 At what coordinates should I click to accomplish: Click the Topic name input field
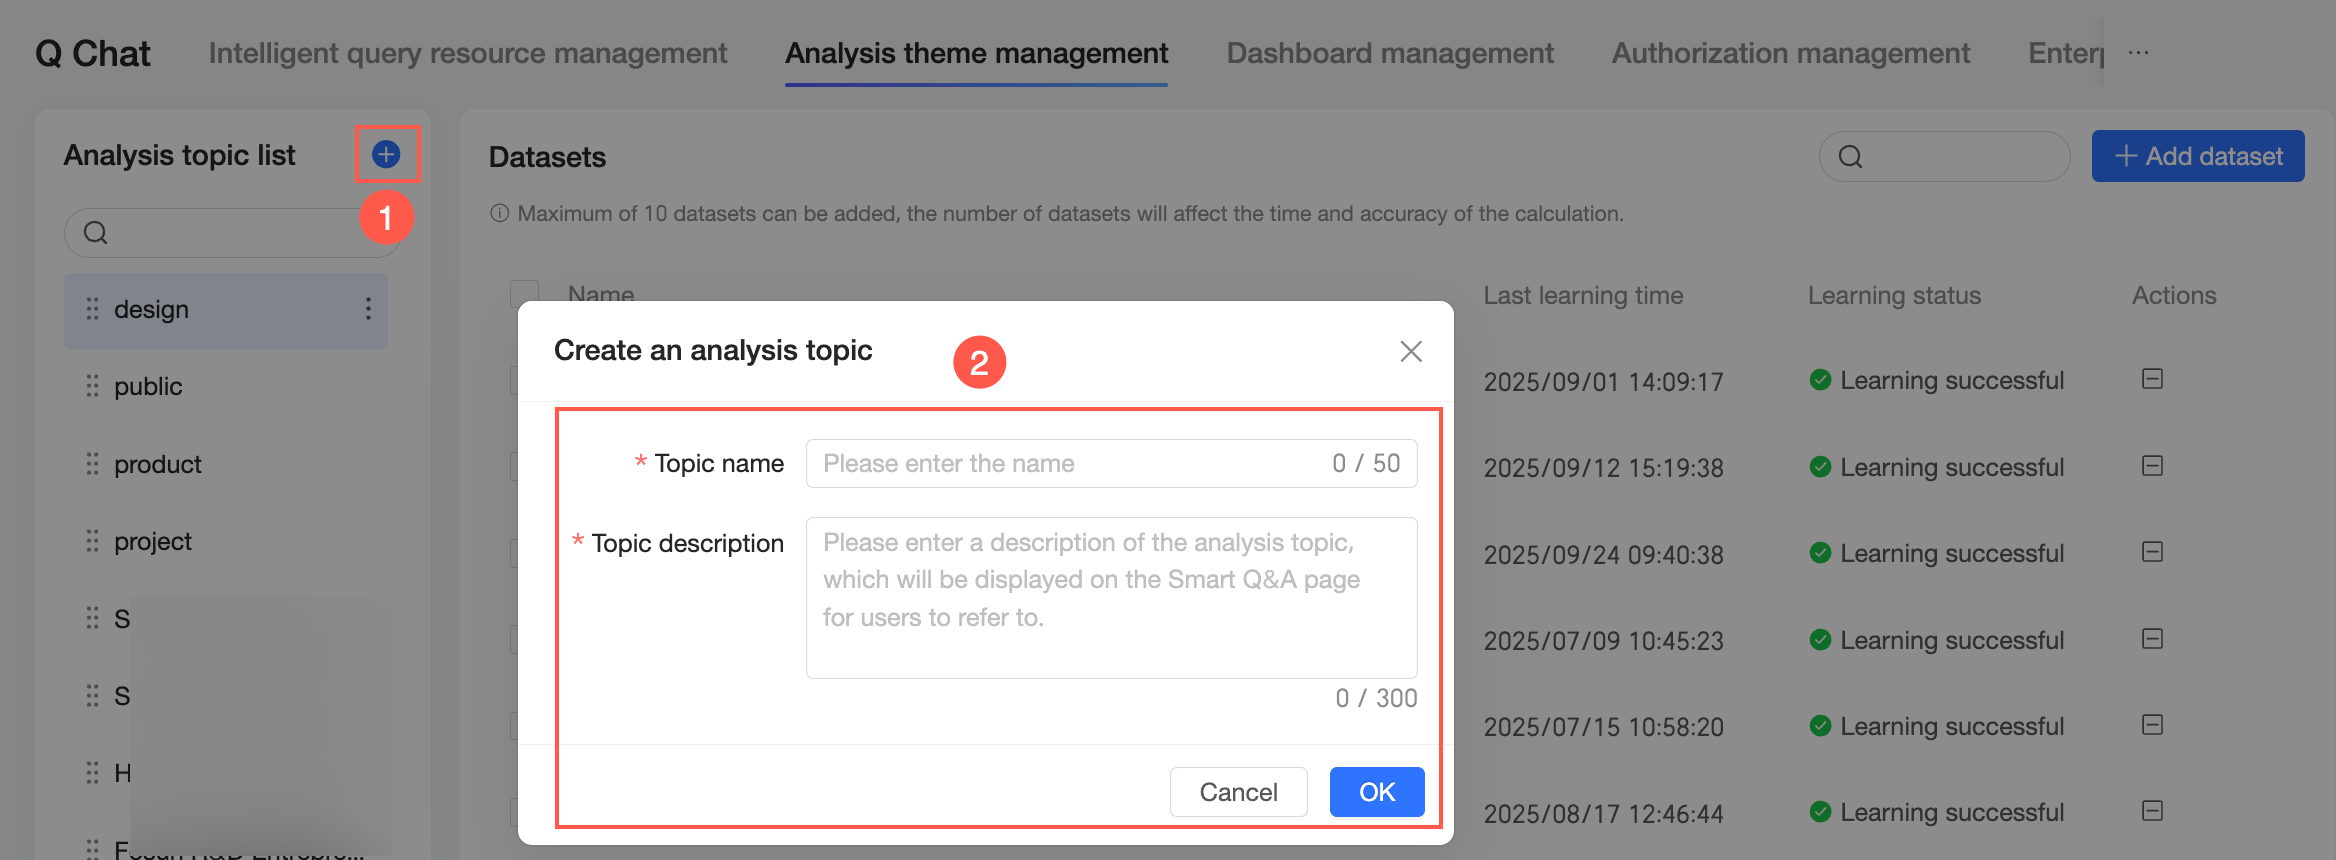pos(1111,463)
